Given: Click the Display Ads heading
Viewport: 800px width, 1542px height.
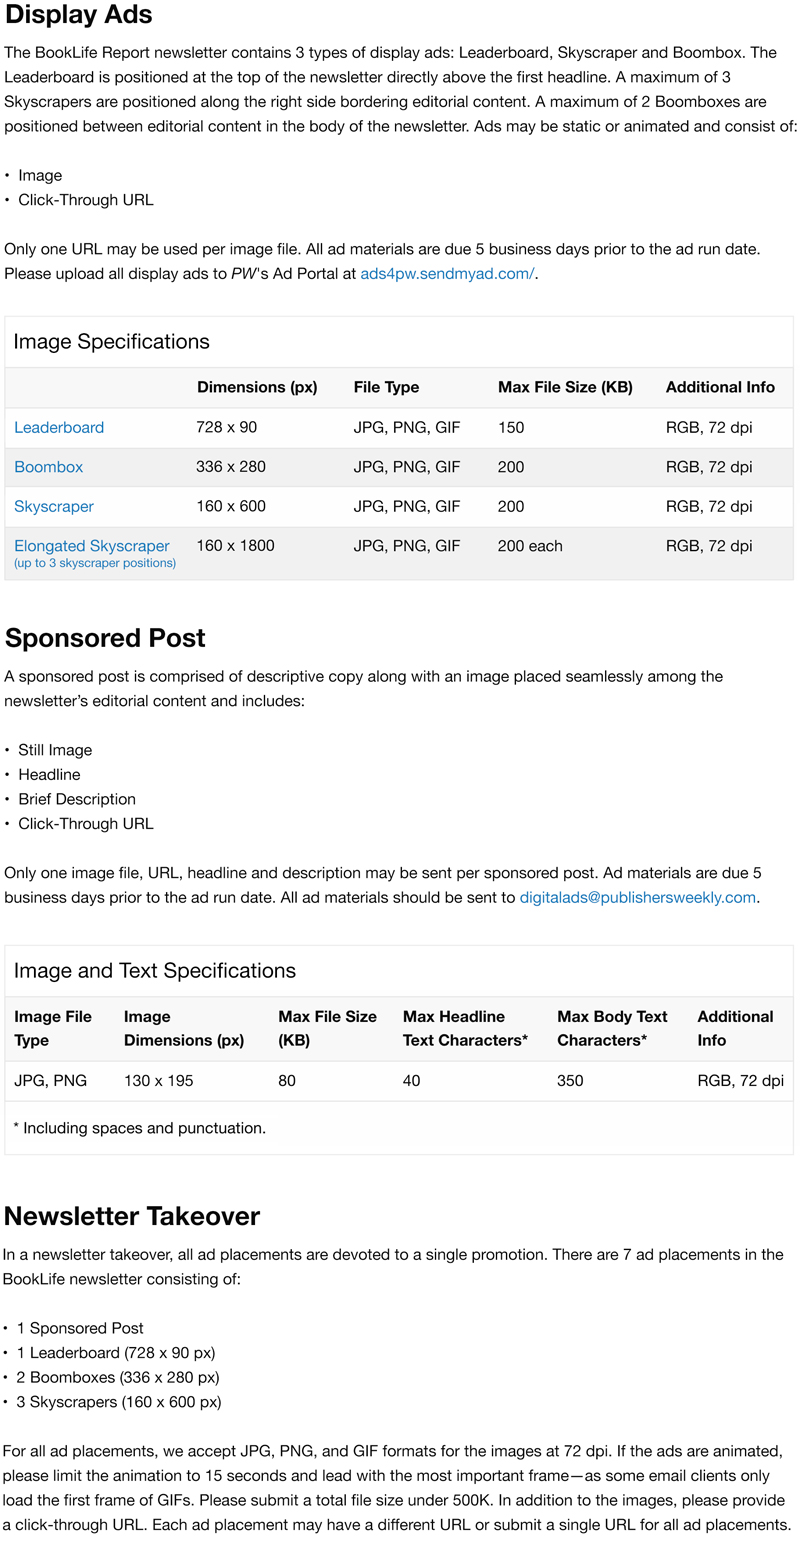Looking at the screenshot, I should click(79, 15).
